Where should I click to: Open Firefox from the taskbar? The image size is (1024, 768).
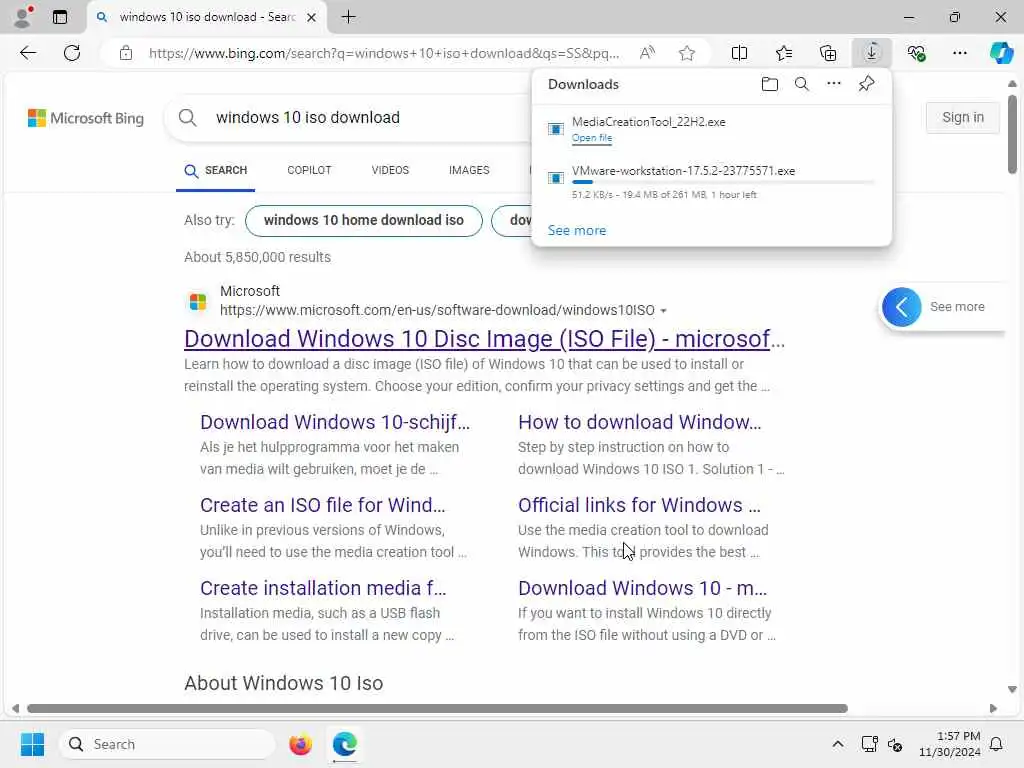click(x=300, y=744)
